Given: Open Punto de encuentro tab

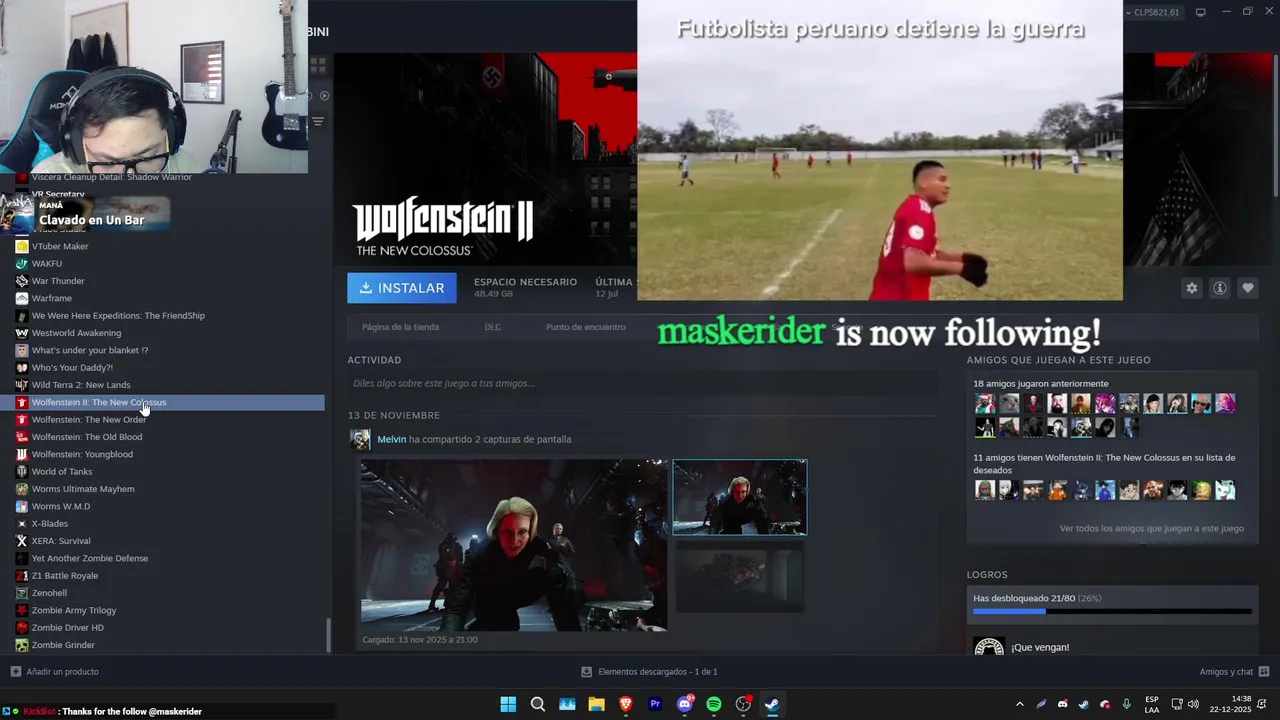Looking at the screenshot, I should pyautogui.click(x=586, y=327).
